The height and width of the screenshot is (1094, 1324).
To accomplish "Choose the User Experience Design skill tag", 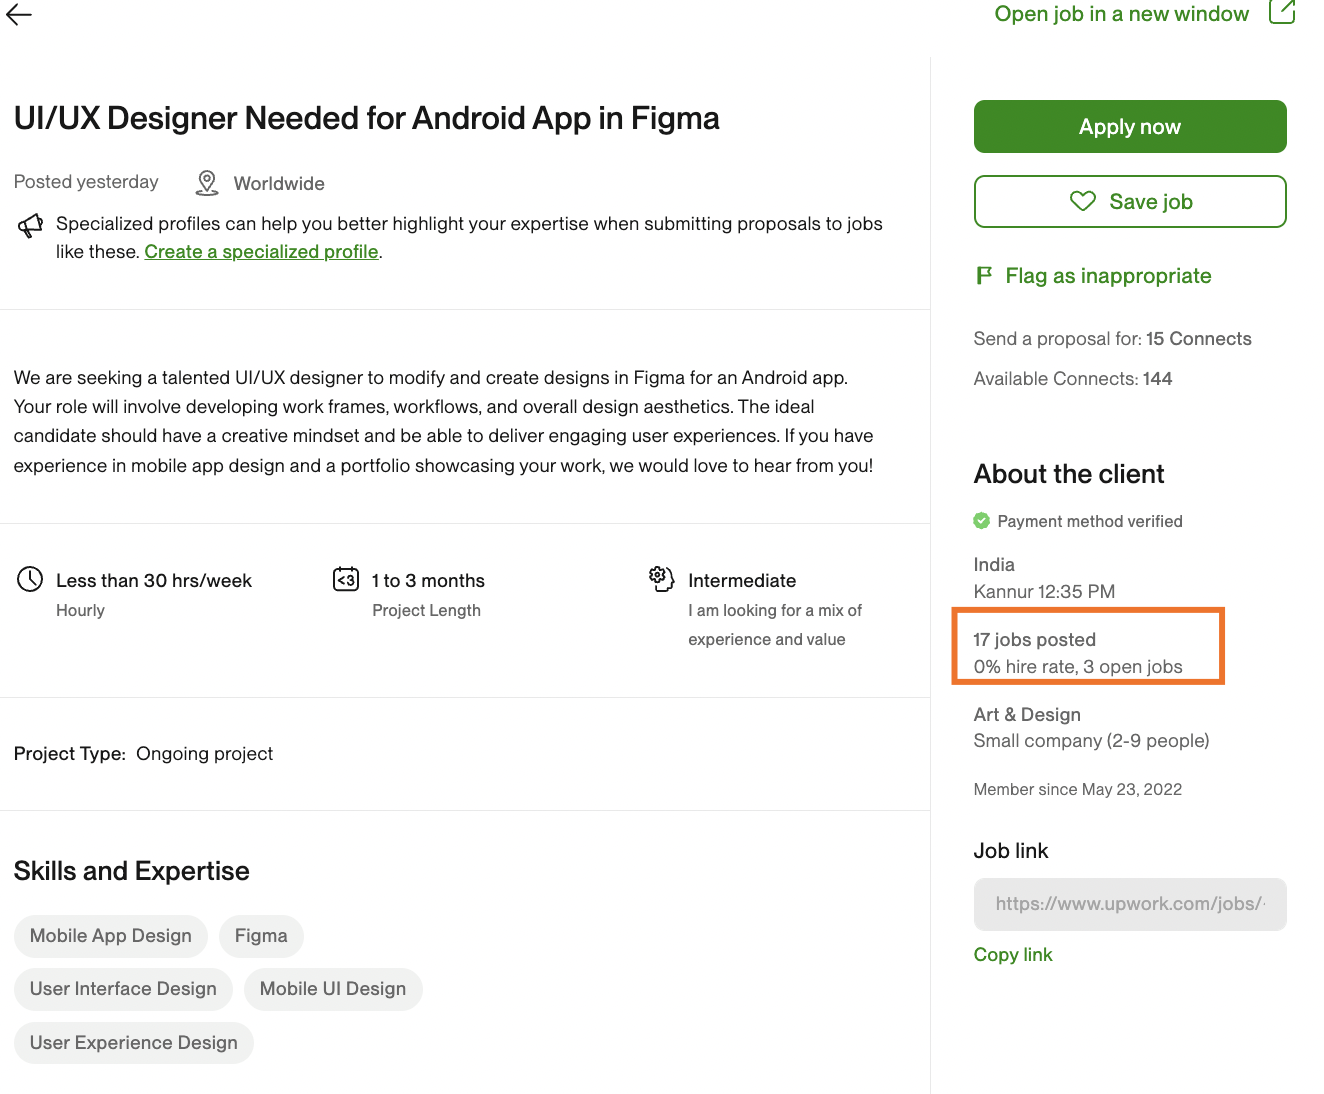I will [x=134, y=1043].
